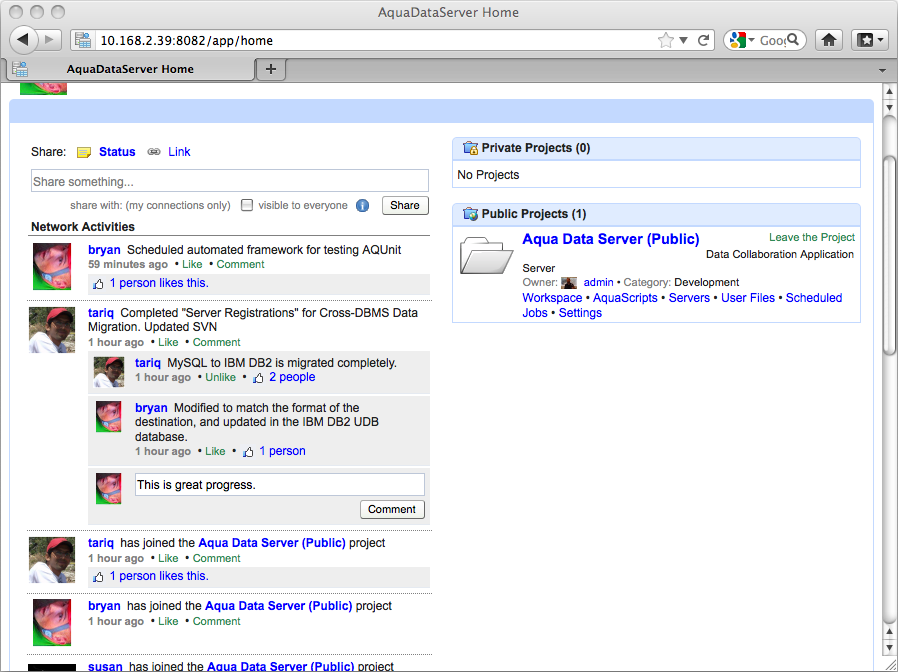Click the Private Projects lock folder icon
Screen dimensions: 898x672
[x=470, y=148]
